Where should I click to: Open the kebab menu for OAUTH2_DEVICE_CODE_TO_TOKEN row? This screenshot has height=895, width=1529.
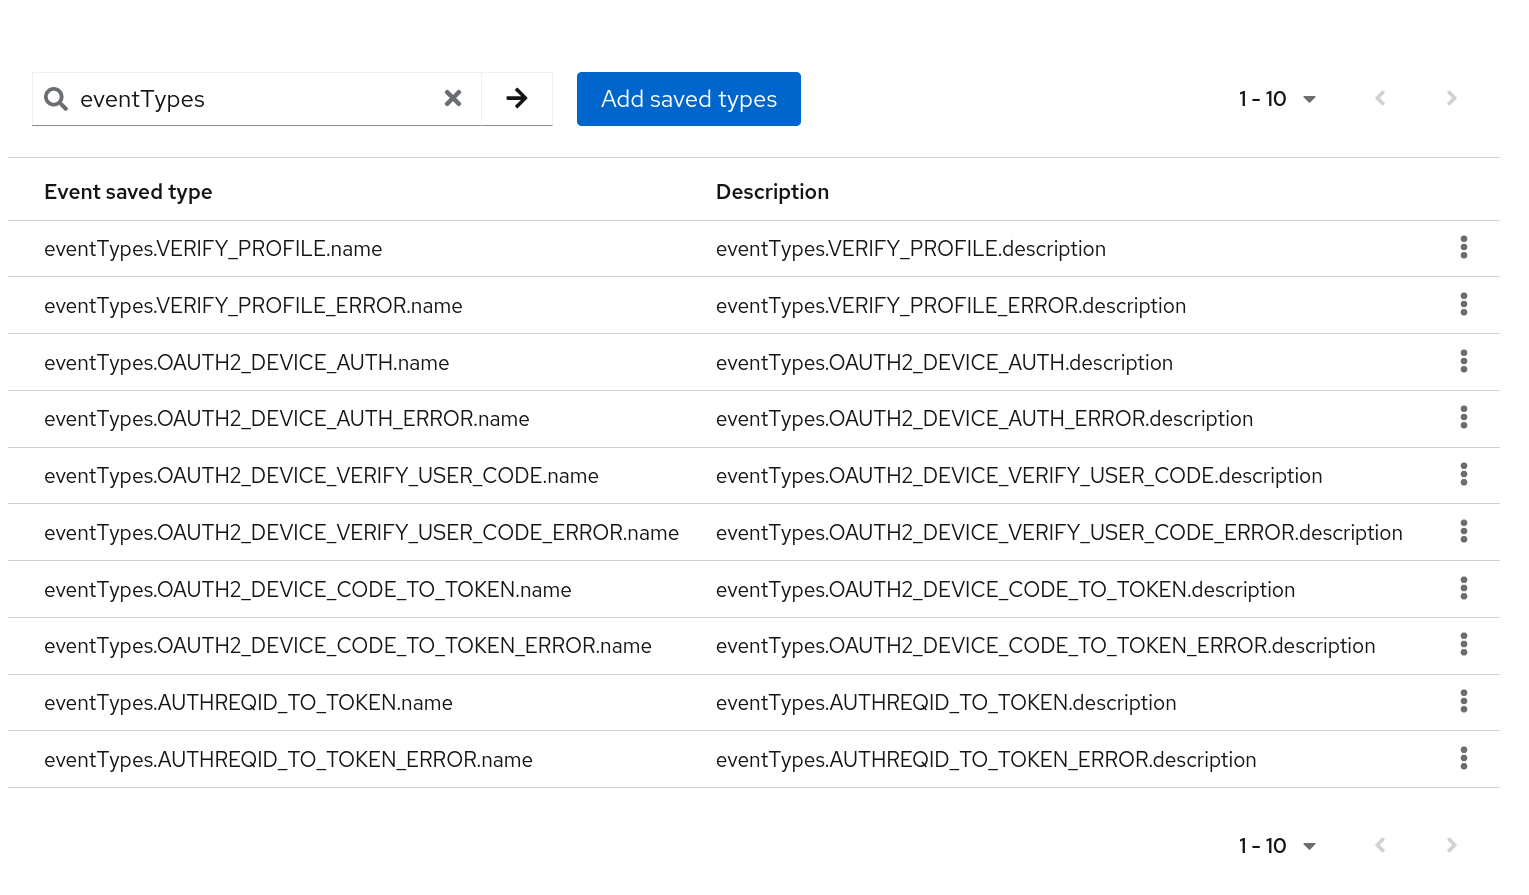(1463, 589)
